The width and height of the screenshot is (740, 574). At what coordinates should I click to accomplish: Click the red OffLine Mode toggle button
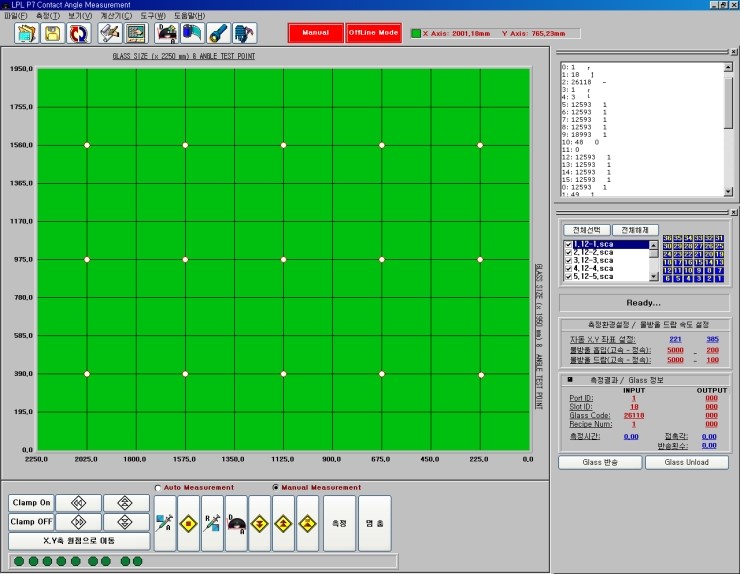point(373,33)
